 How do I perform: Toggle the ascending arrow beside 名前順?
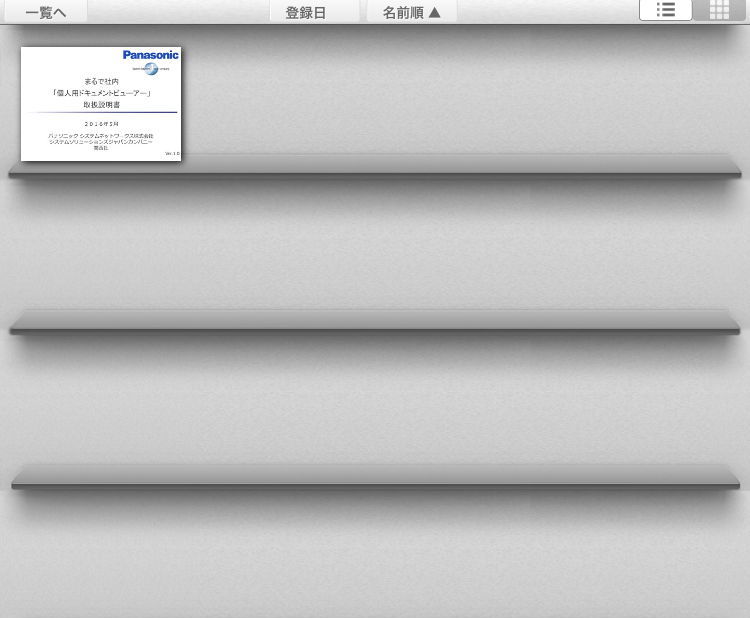click(x=435, y=12)
